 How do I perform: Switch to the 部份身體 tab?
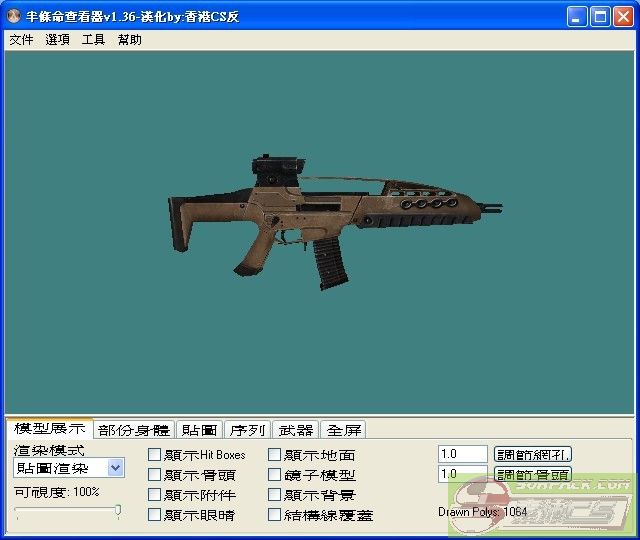click(134, 430)
